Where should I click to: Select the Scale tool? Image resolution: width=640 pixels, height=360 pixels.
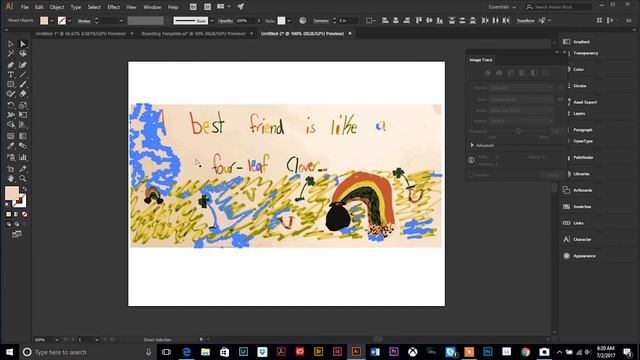pyautogui.click(x=23, y=105)
